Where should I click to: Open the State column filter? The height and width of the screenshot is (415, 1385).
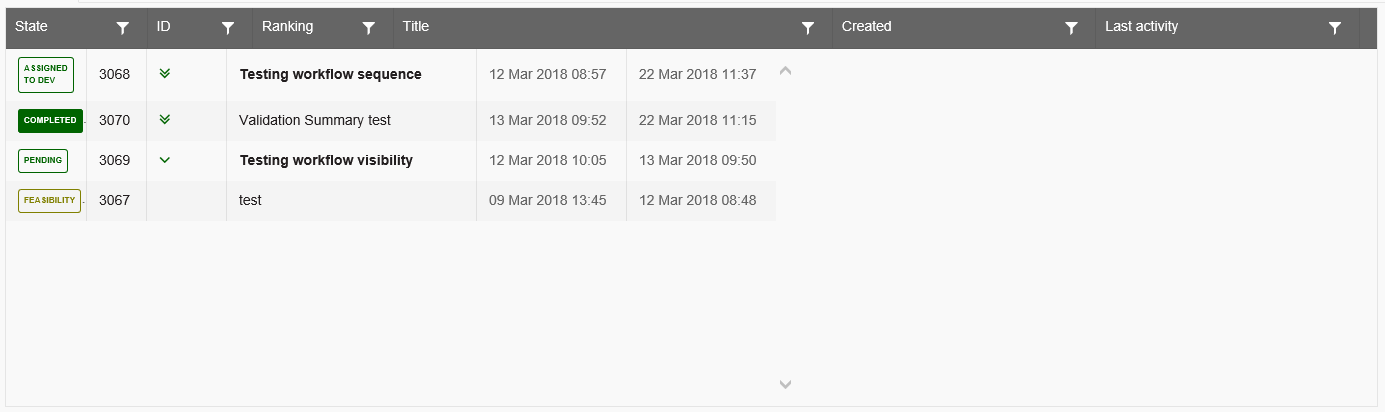123,29
